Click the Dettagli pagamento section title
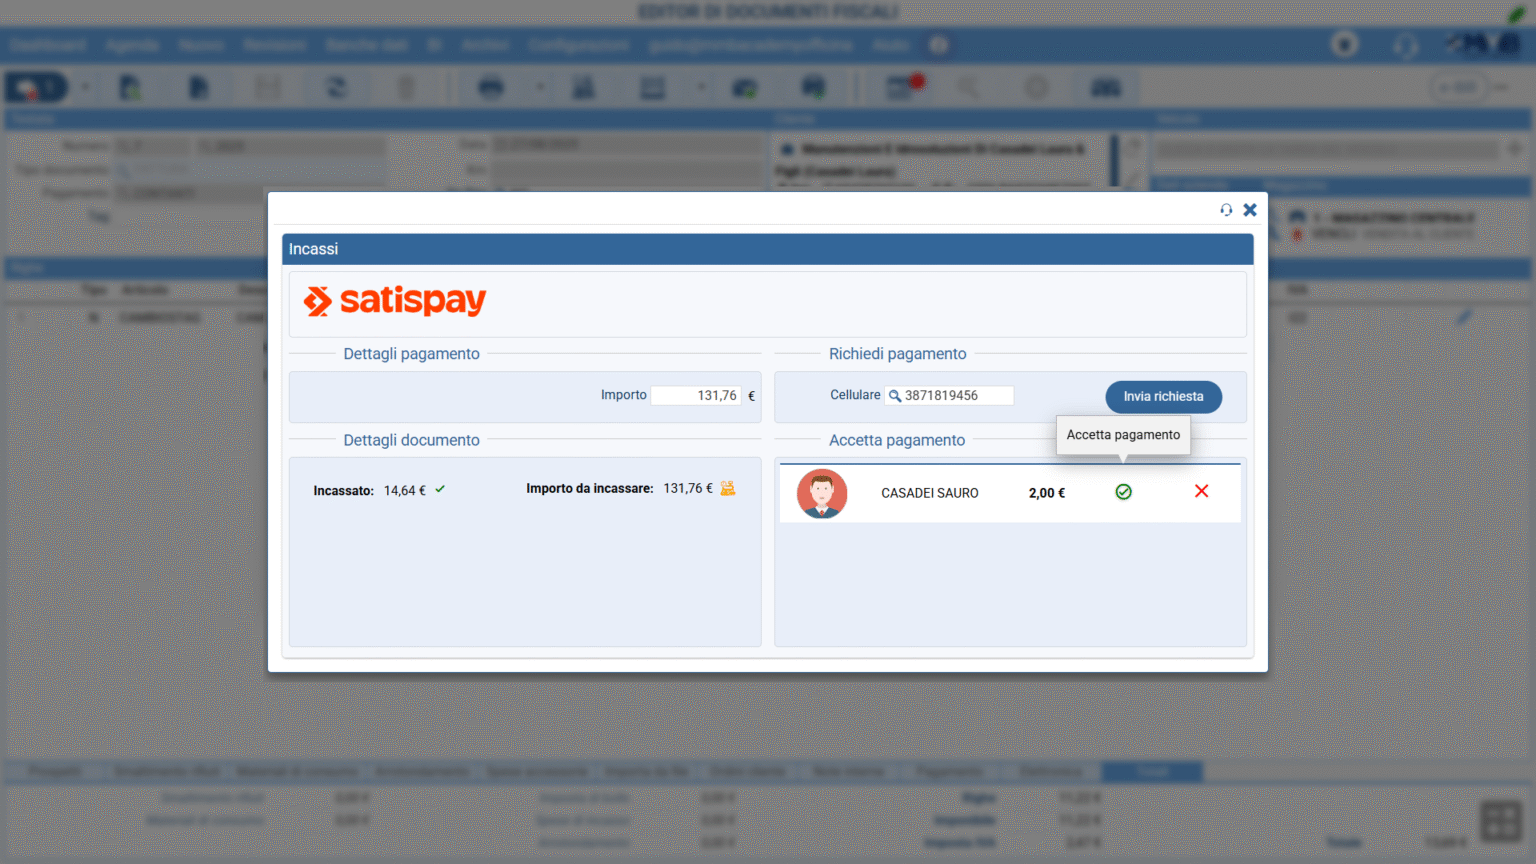This screenshot has width=1536, height=864. coord(411,354)
